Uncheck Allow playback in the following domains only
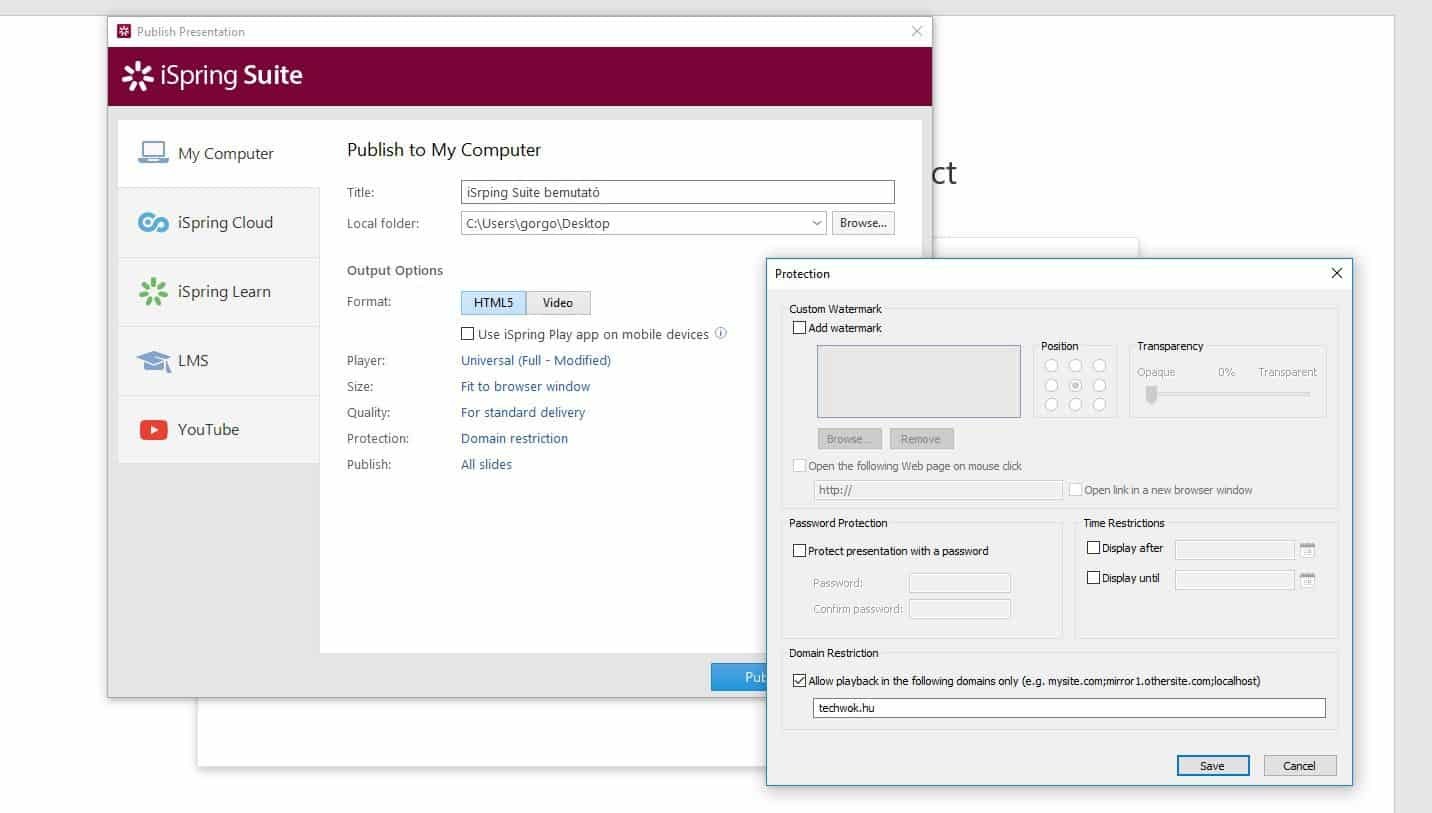 point(799,681)
